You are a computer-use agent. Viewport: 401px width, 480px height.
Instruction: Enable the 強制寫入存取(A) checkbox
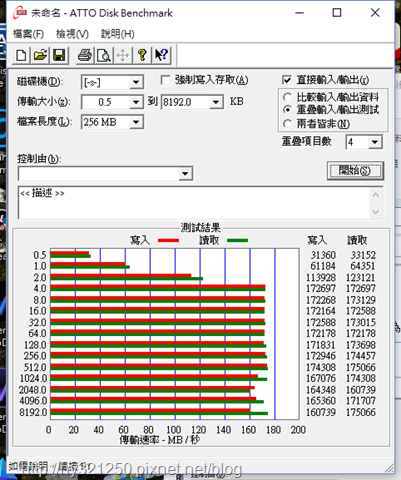tap(165, 80)
